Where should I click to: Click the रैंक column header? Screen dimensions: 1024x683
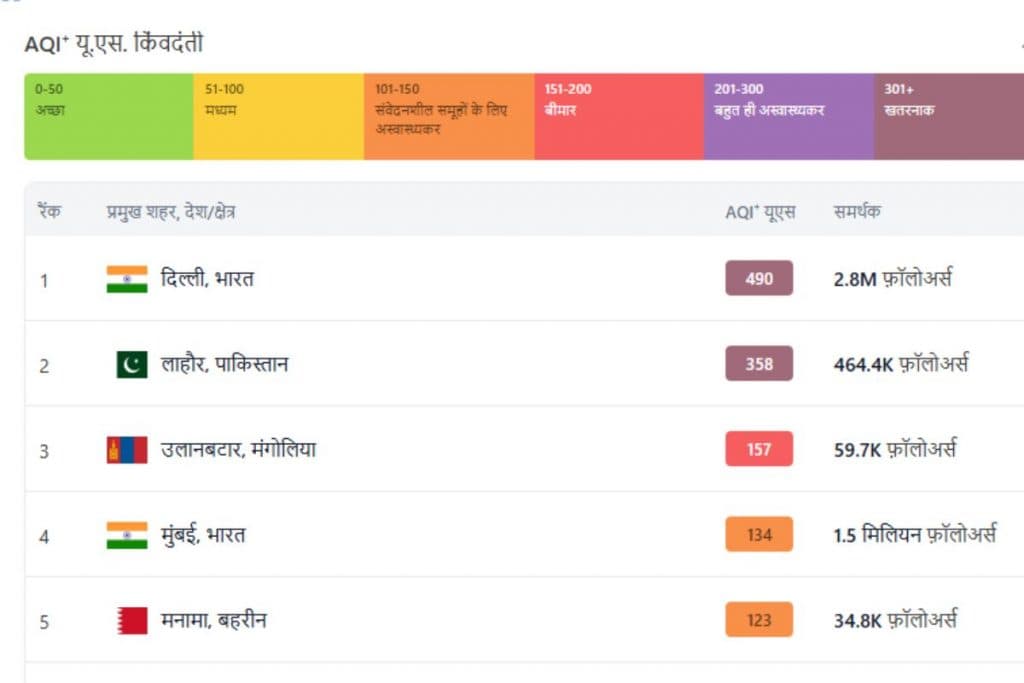[x=50, y=212]
